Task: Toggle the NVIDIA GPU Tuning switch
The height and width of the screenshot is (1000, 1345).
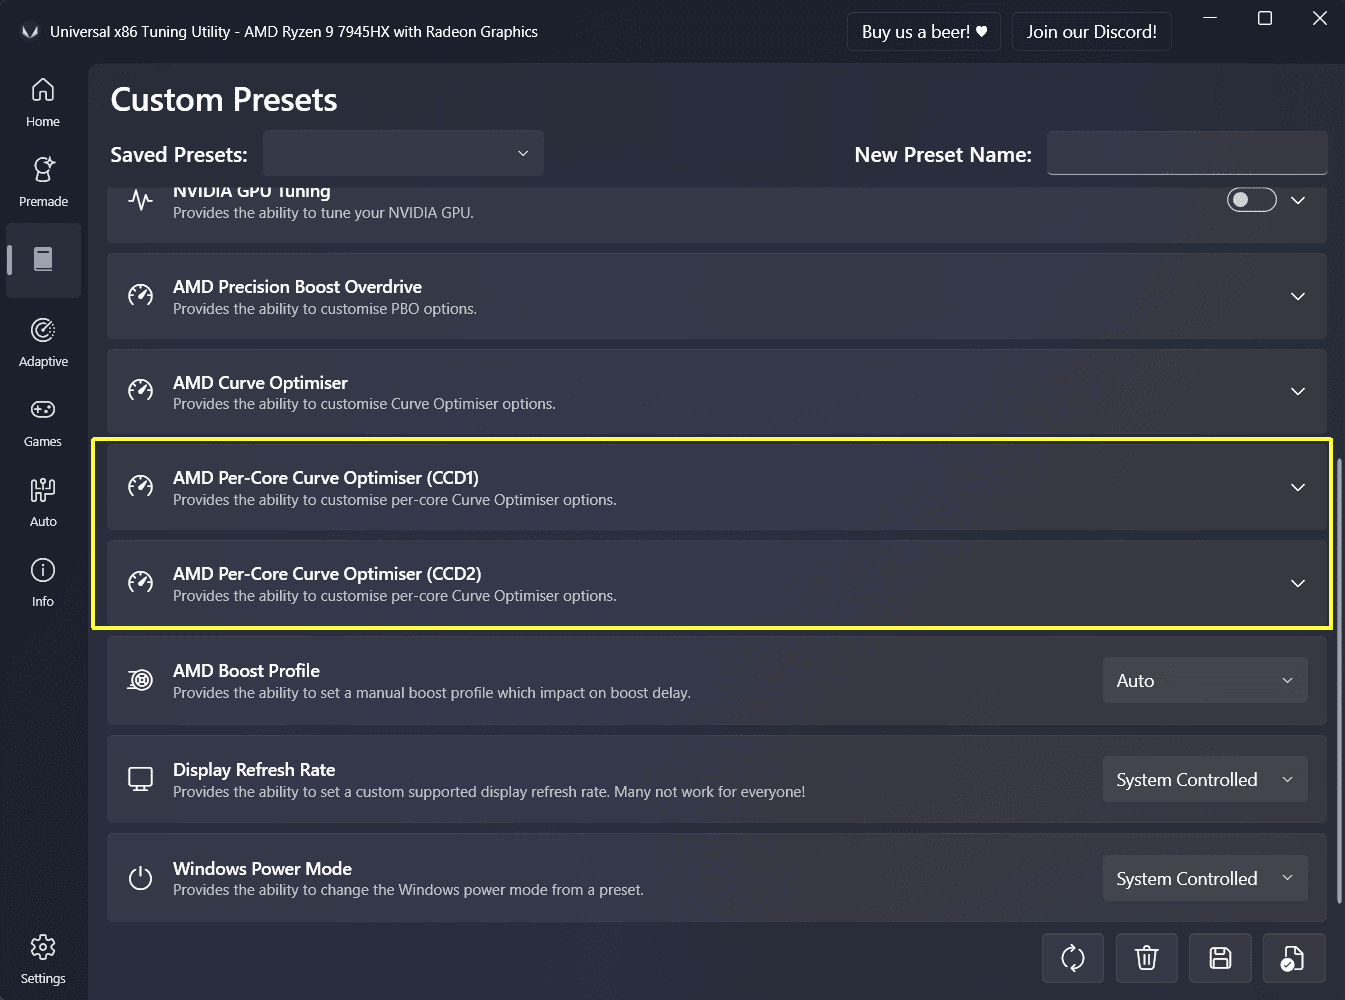Action: click(x=1251, y=200)
